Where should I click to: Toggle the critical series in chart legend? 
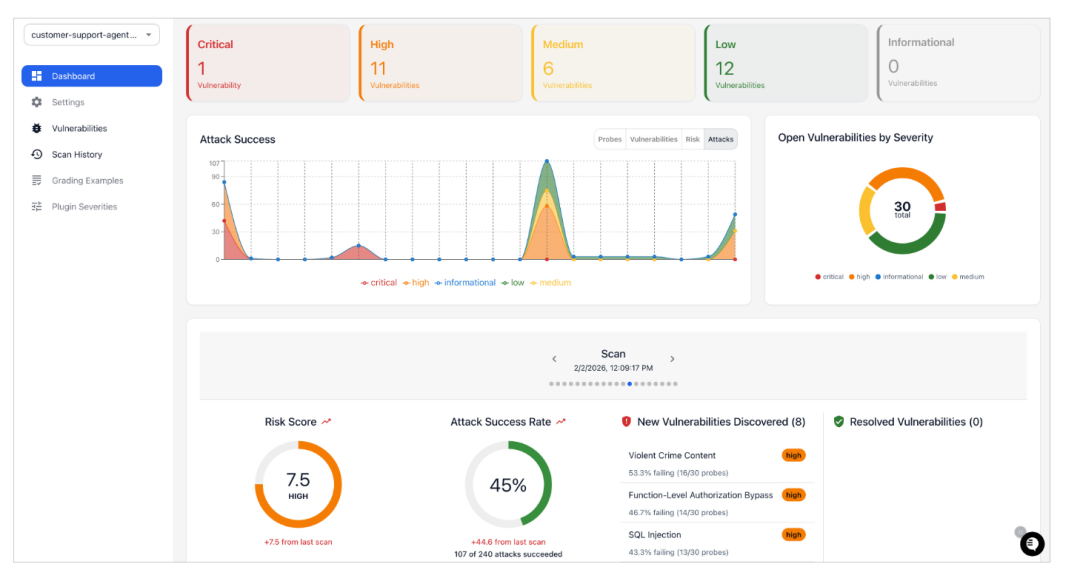(x=379, y=283)
